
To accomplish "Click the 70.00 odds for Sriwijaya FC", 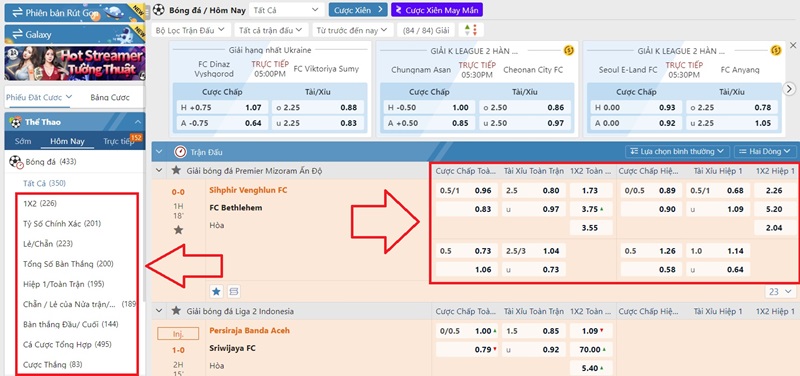I will tap(591, 349).
